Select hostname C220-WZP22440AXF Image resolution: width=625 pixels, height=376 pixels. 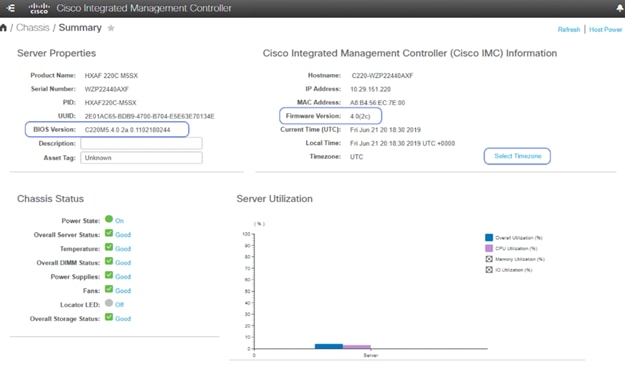pos(382,75)
